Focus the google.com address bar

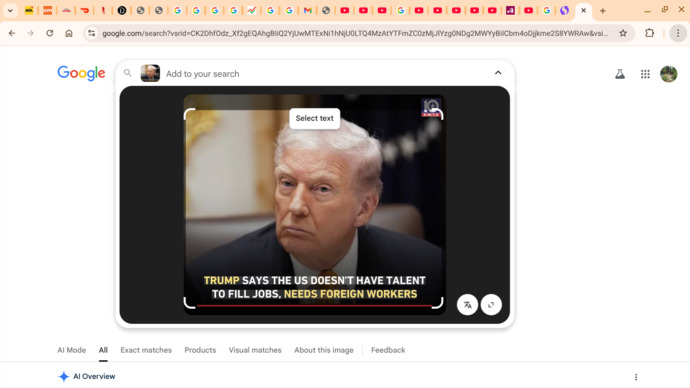click(x=355, y=33)
